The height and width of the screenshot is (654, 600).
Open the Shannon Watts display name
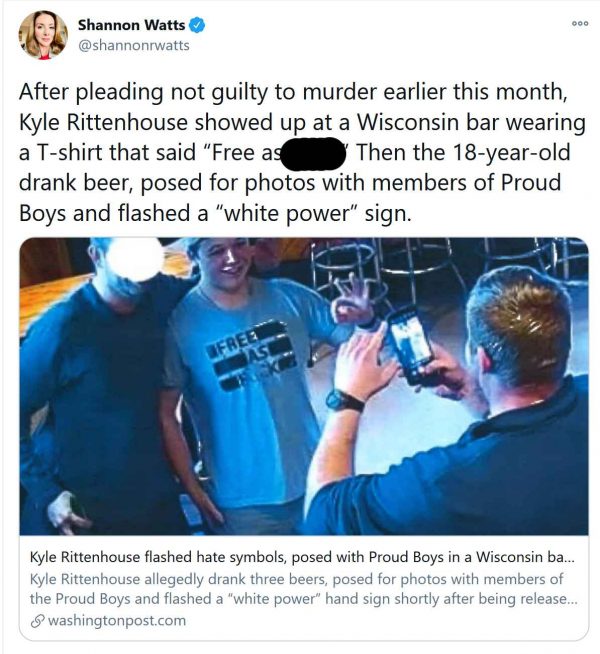(x=131, y=25)
